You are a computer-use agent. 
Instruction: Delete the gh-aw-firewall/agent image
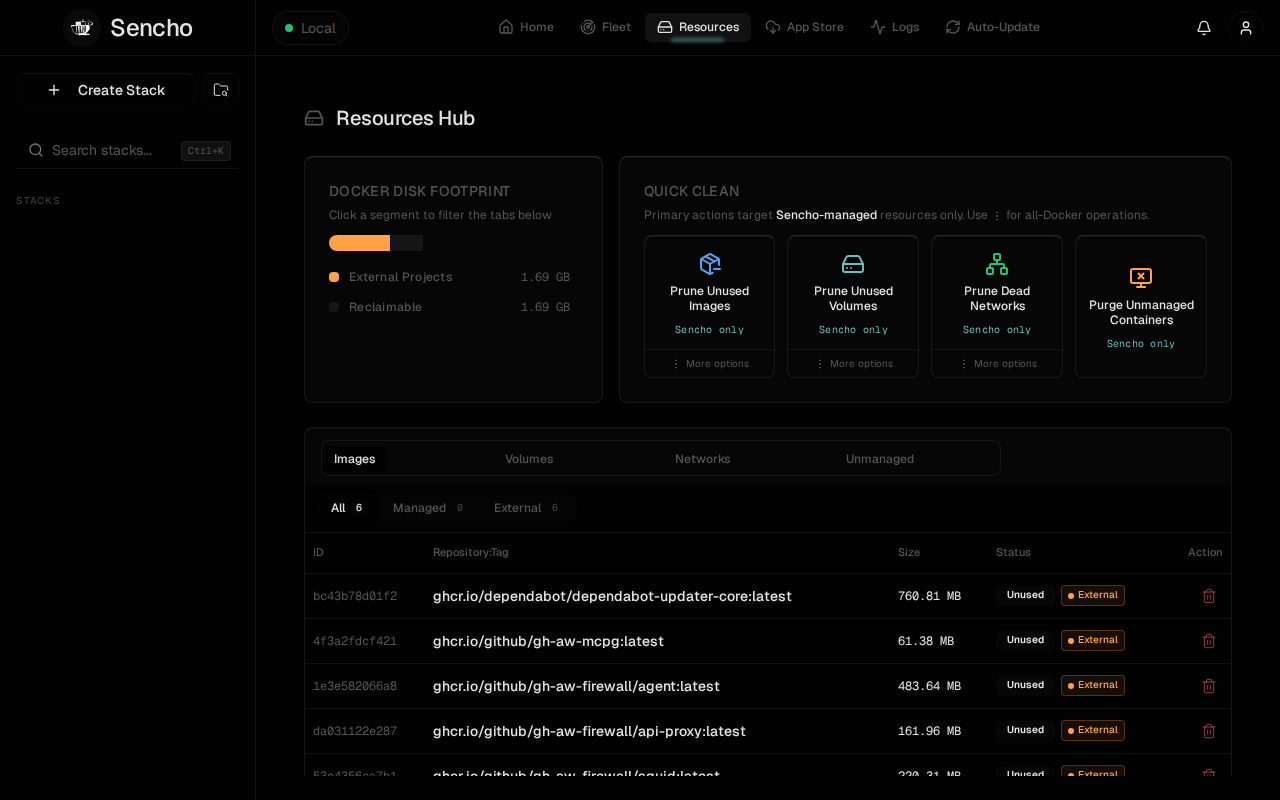[x=1209, y=686]
